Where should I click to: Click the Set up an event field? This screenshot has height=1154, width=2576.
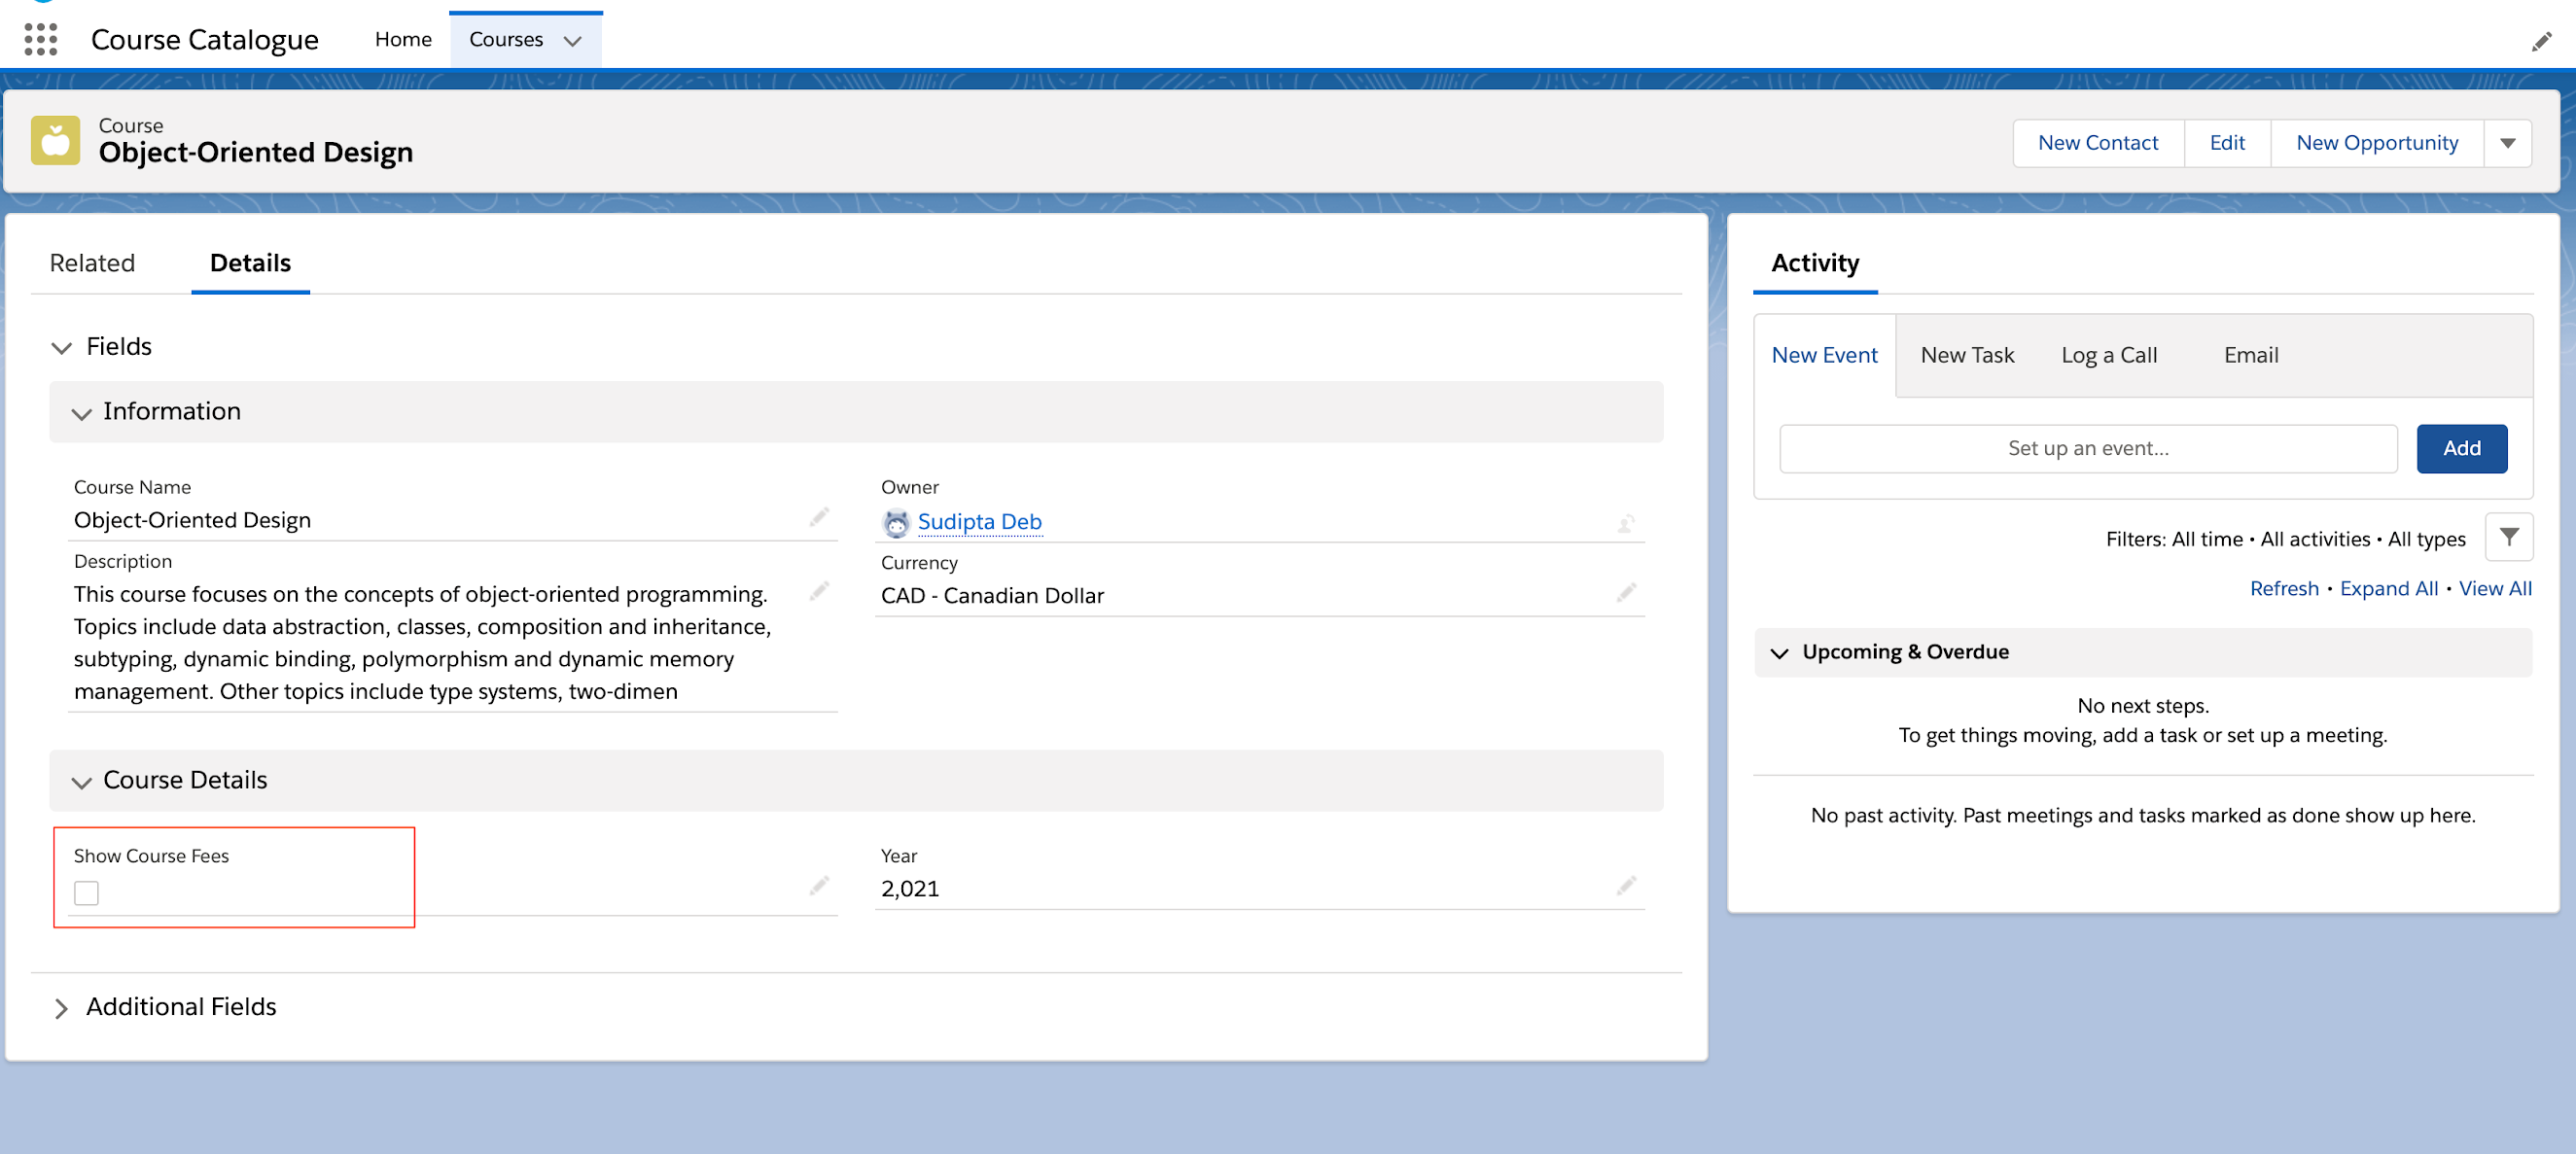click(x=2086, y=448)
